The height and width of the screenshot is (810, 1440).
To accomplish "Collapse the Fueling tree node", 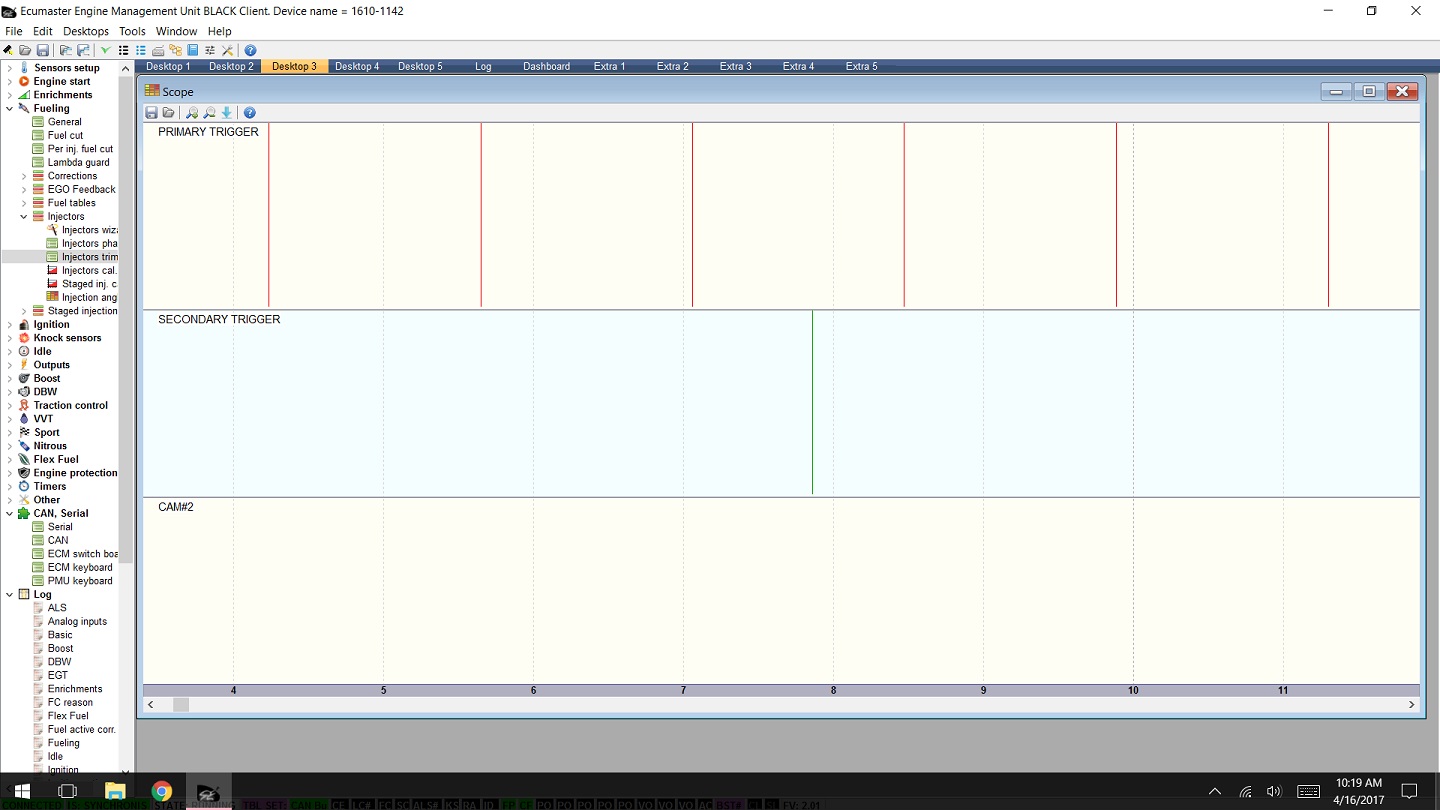I will pyautogui.click(x=10, y=108).
